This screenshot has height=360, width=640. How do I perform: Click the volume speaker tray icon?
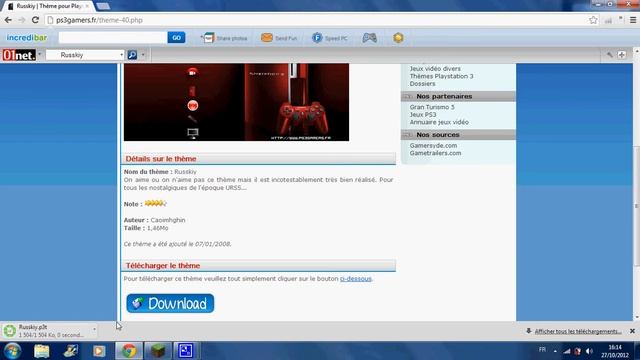pyautogui.click(x=589, y=351)
